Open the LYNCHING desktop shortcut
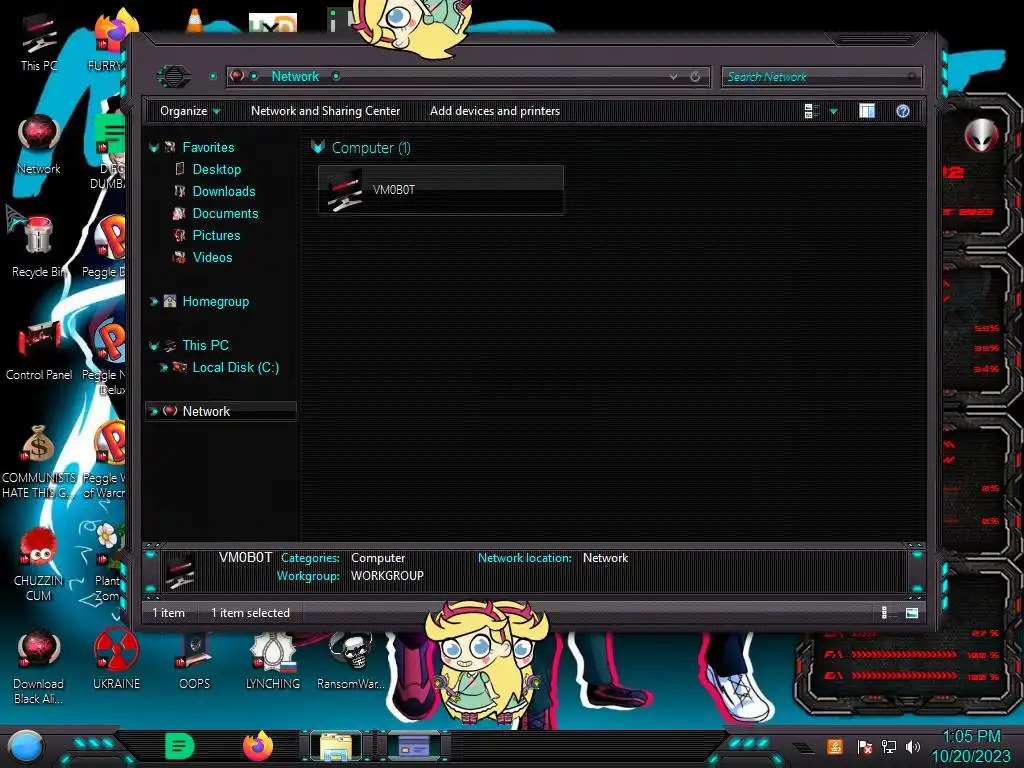Screen dimensions: 1024x768 273,660
